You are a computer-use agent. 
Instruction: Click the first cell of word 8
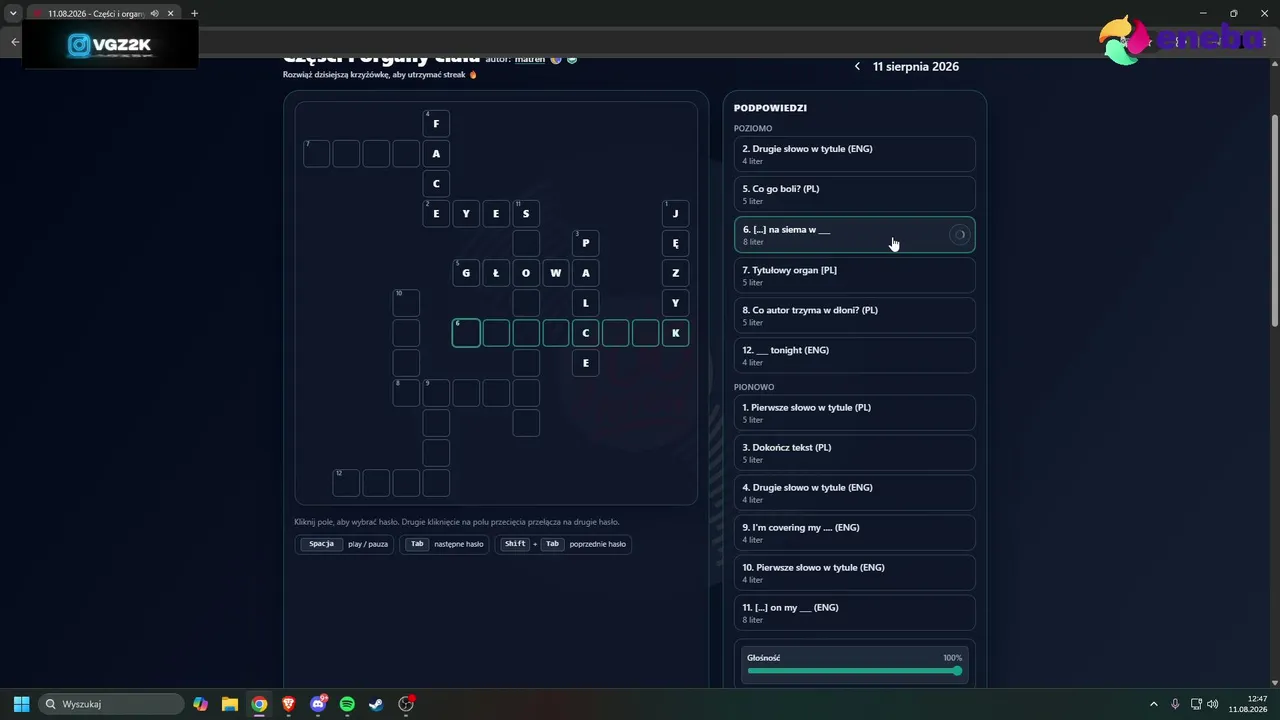point(406,393)
